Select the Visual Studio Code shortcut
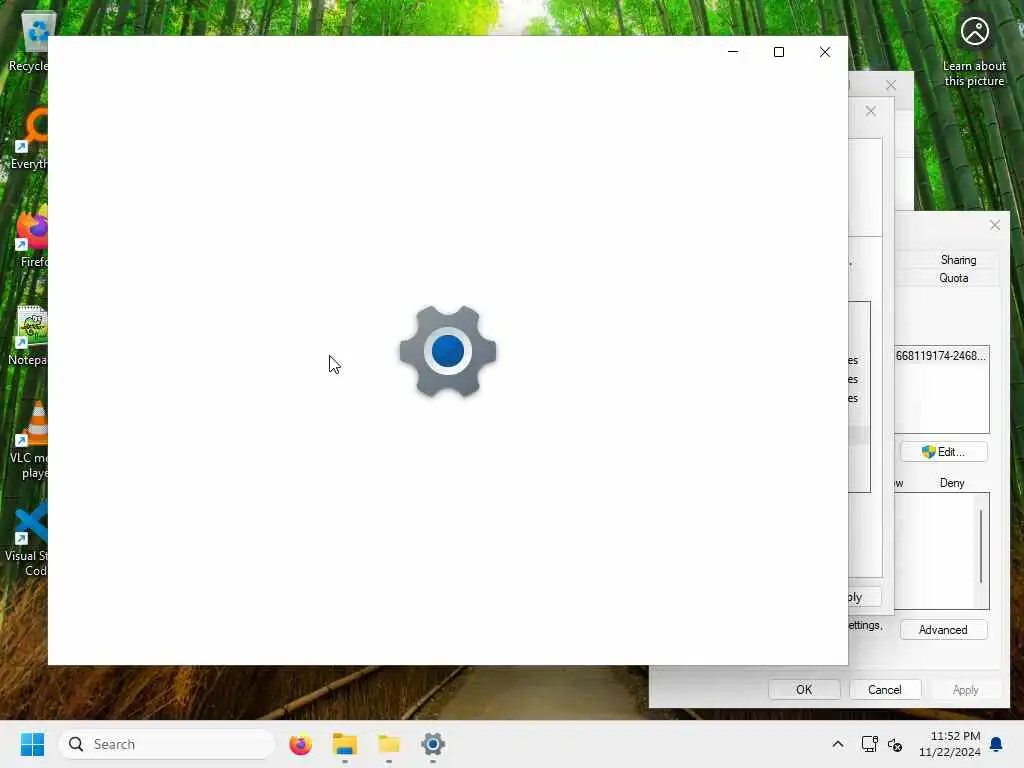 tap(27, 538)
